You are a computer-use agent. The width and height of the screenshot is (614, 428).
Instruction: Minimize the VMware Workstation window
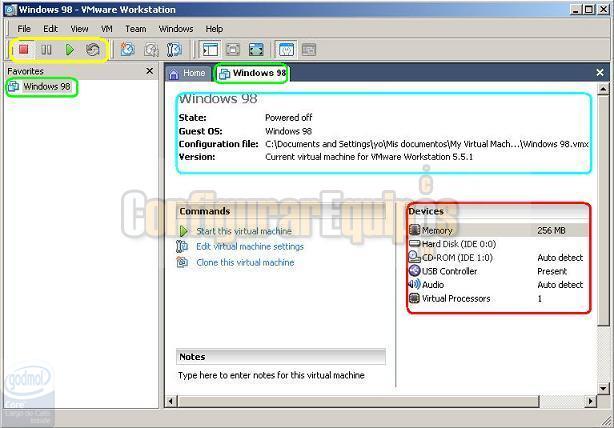[576, 9]
